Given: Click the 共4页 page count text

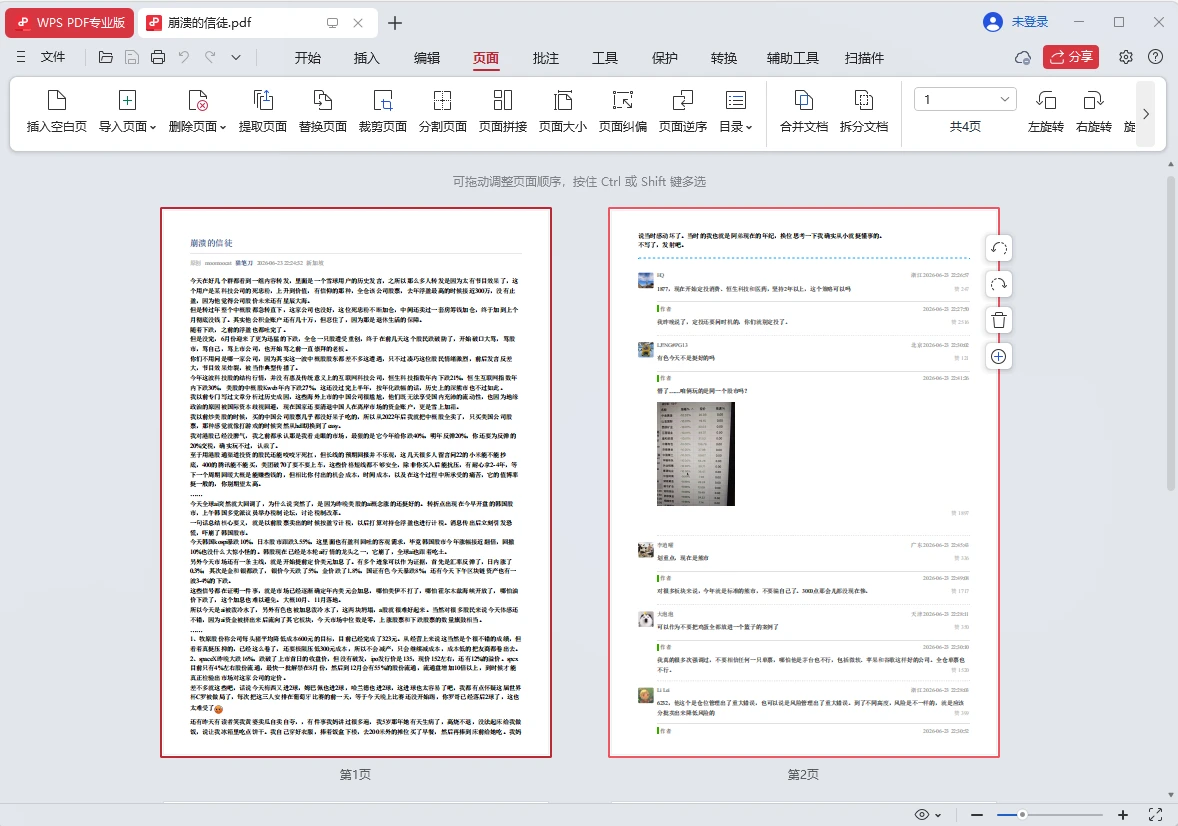Looking at the screenshot, I should coord(965,126).
